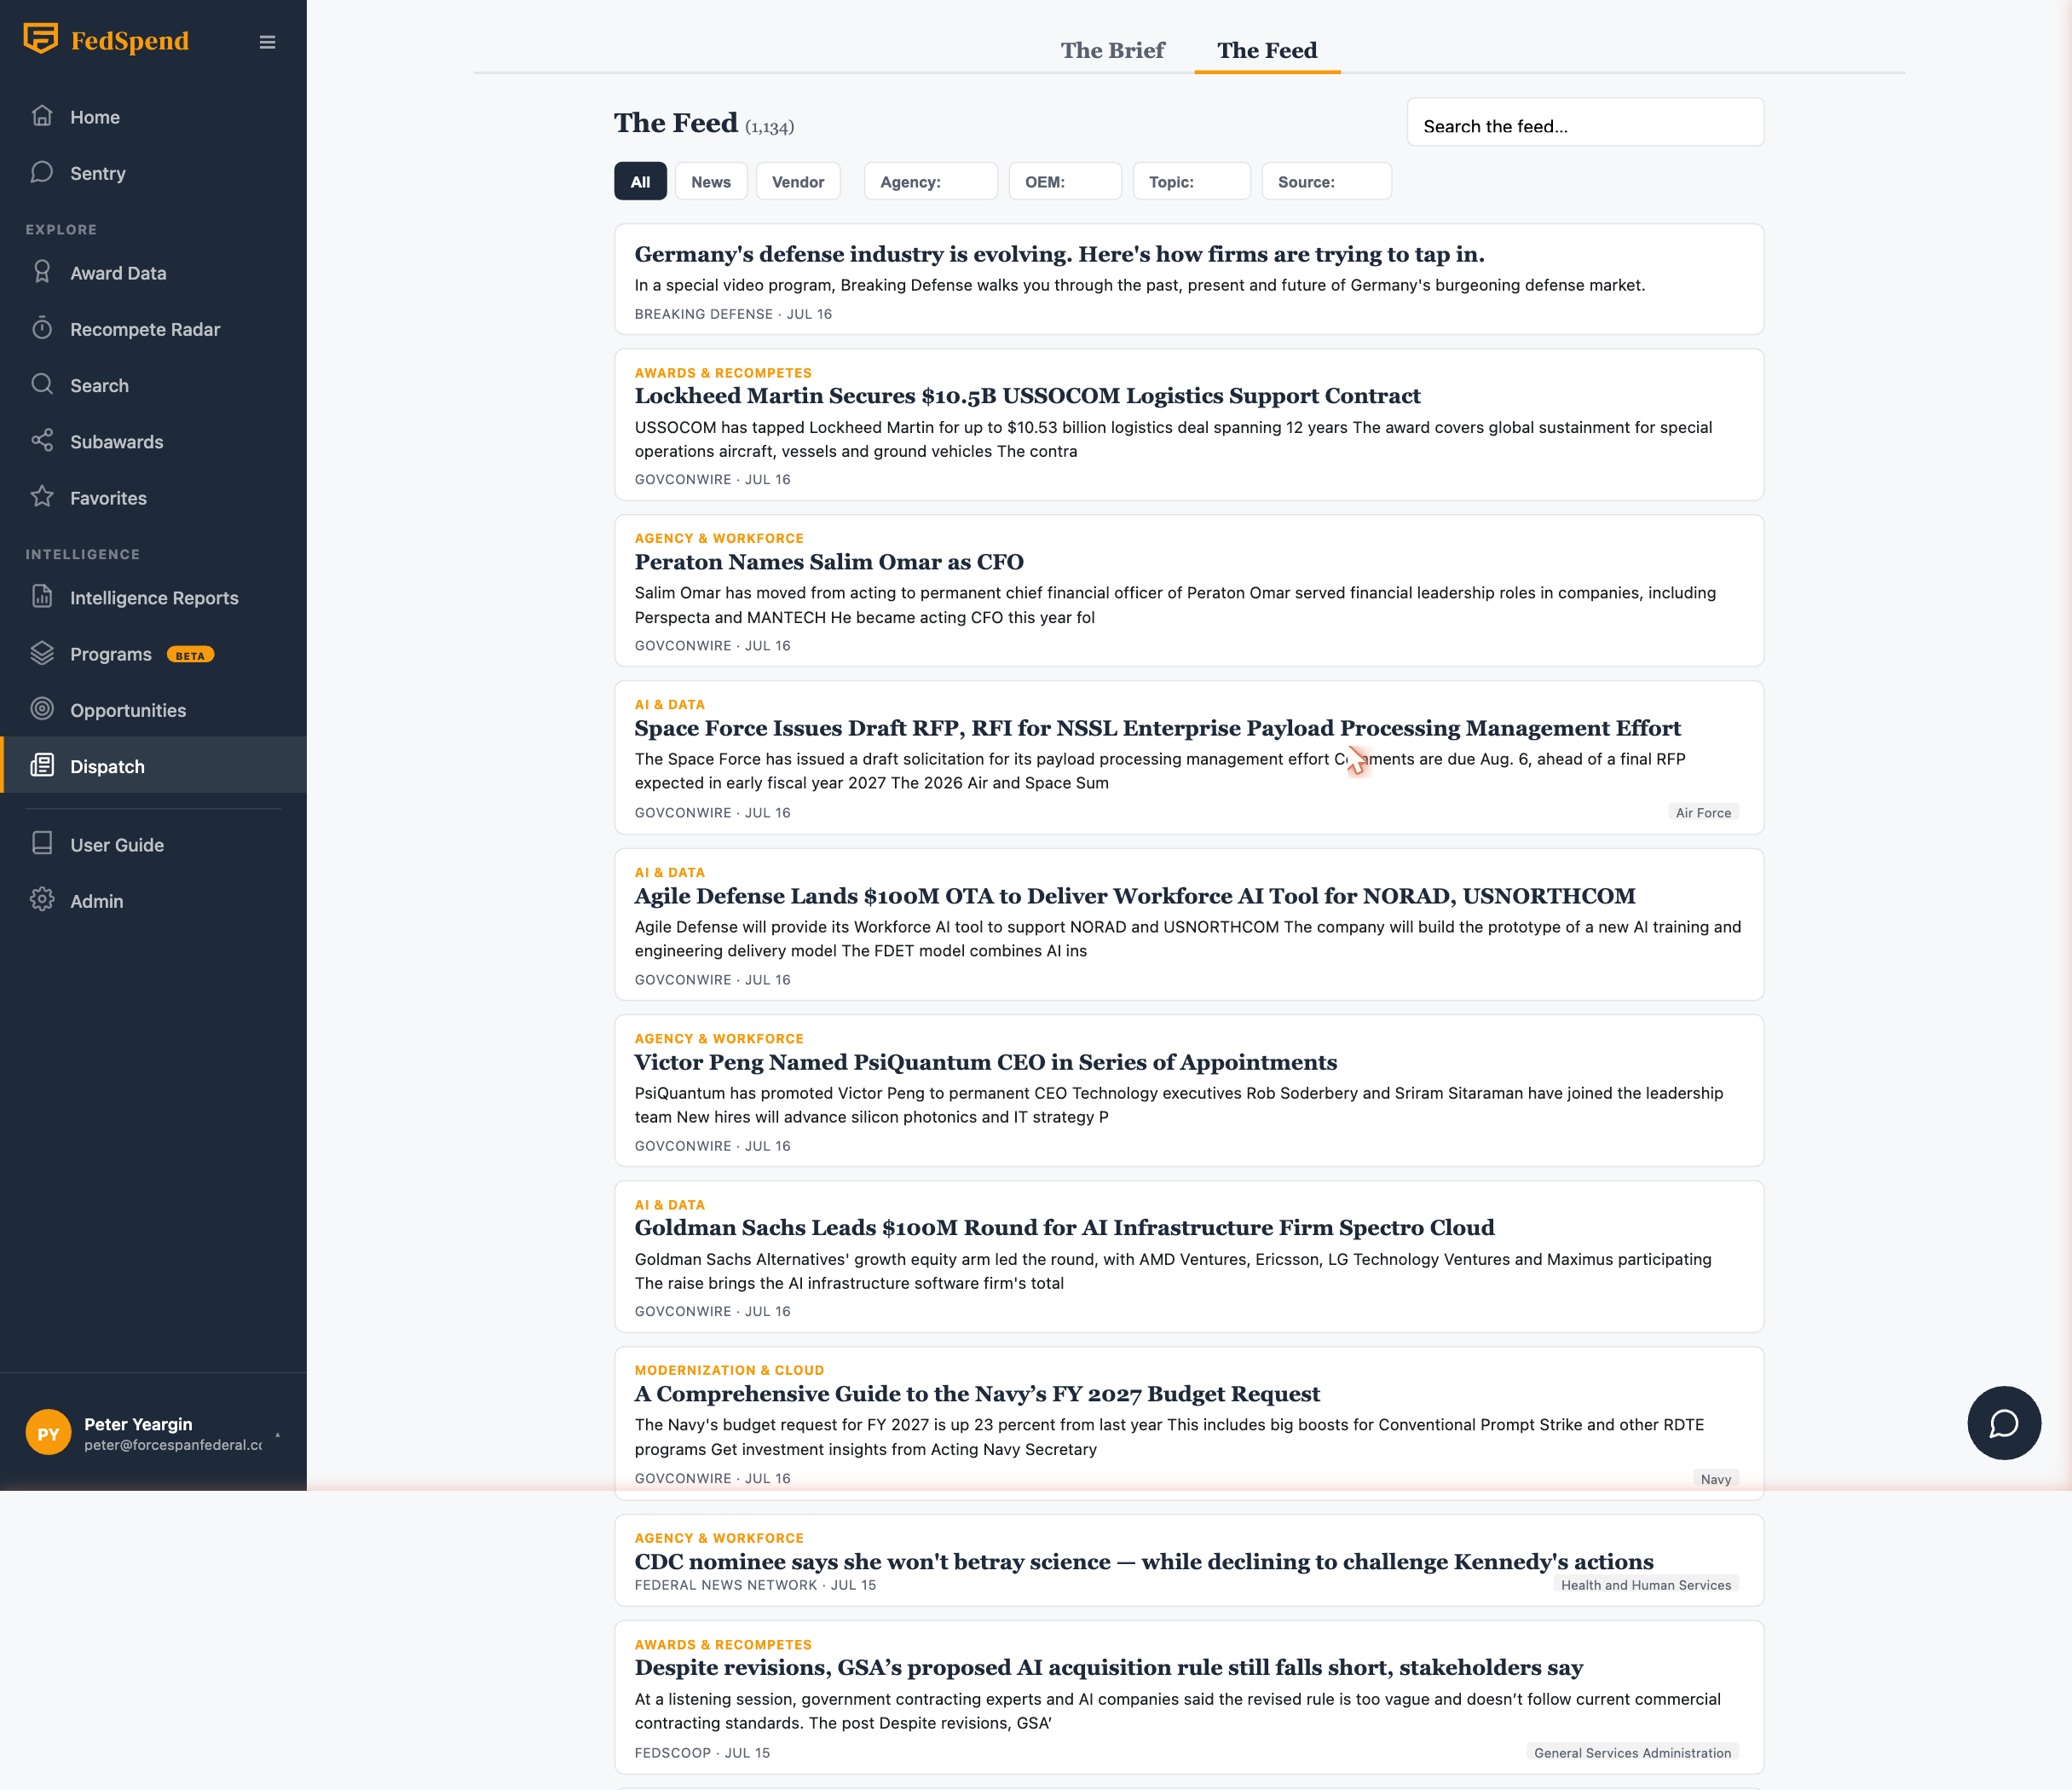The image size is (2072, 1790).
Task: Click the Programs layers icon
Action: (42, 653)
